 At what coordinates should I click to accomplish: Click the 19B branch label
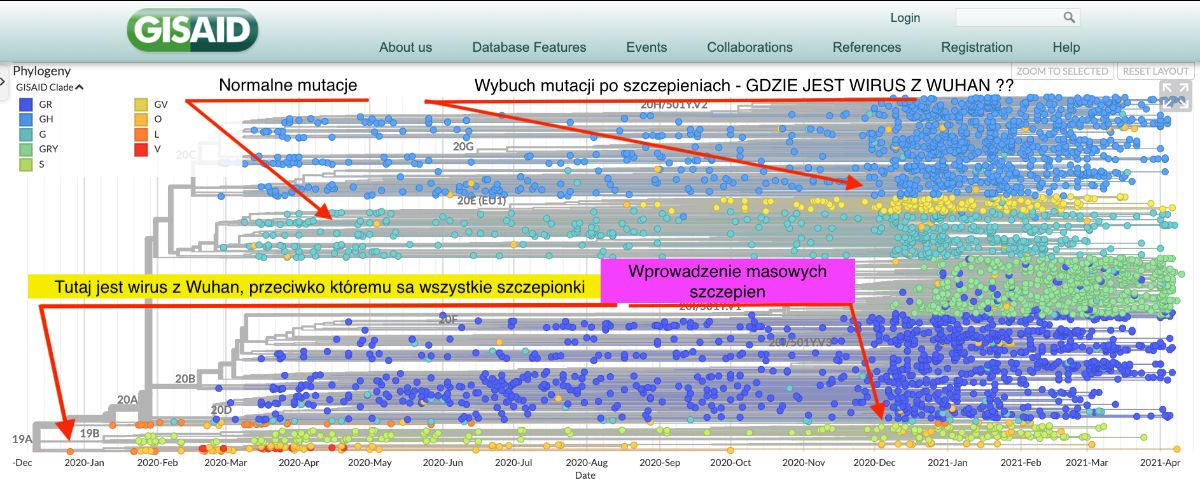pos(89,433)
